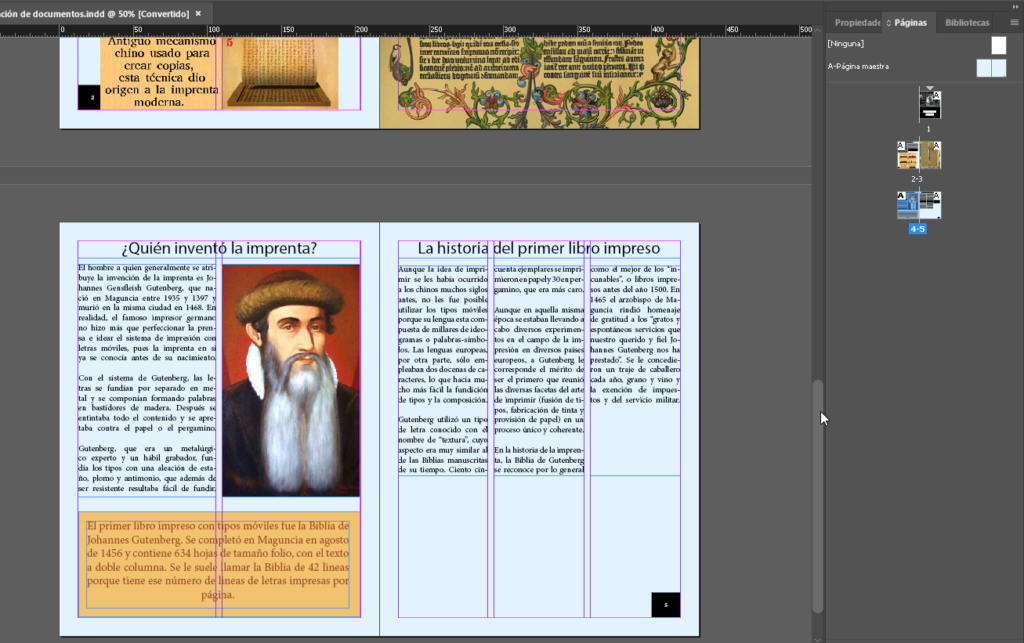The width and height of the screenshot is (1024, 643).
Task: Click the horizontal ruler at mark 300
Action: (x=509, y=30)
